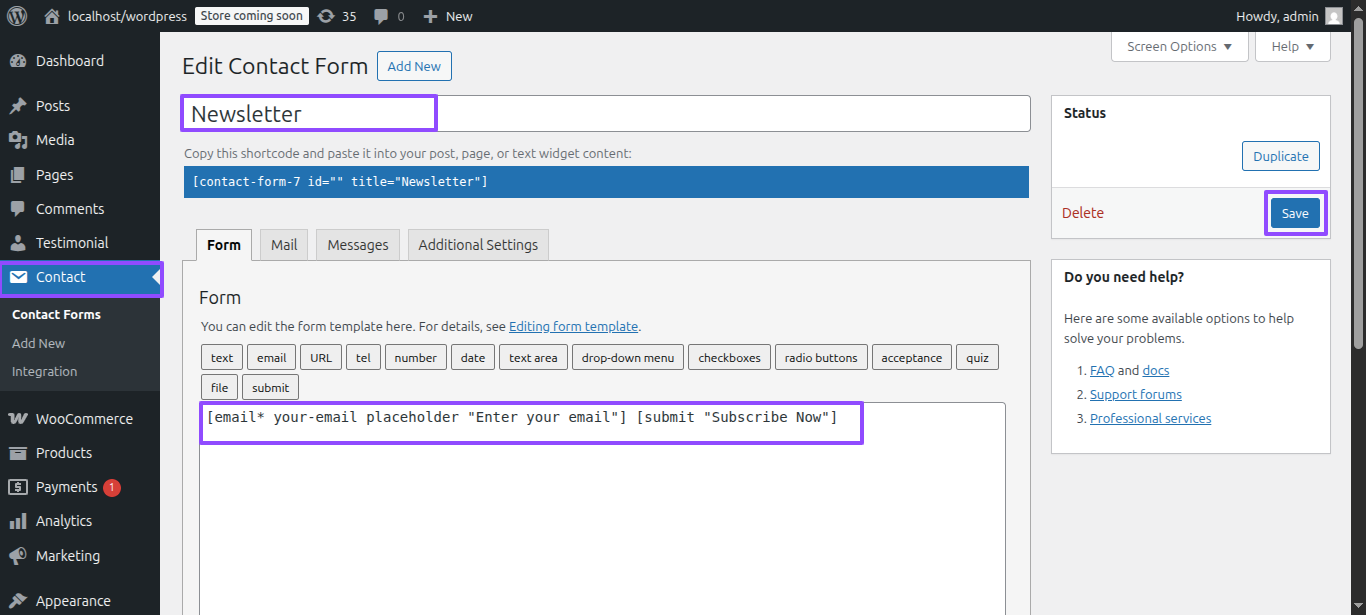Click inside the form template textarea
The image size is (1366, 615).
pos(602,508)
